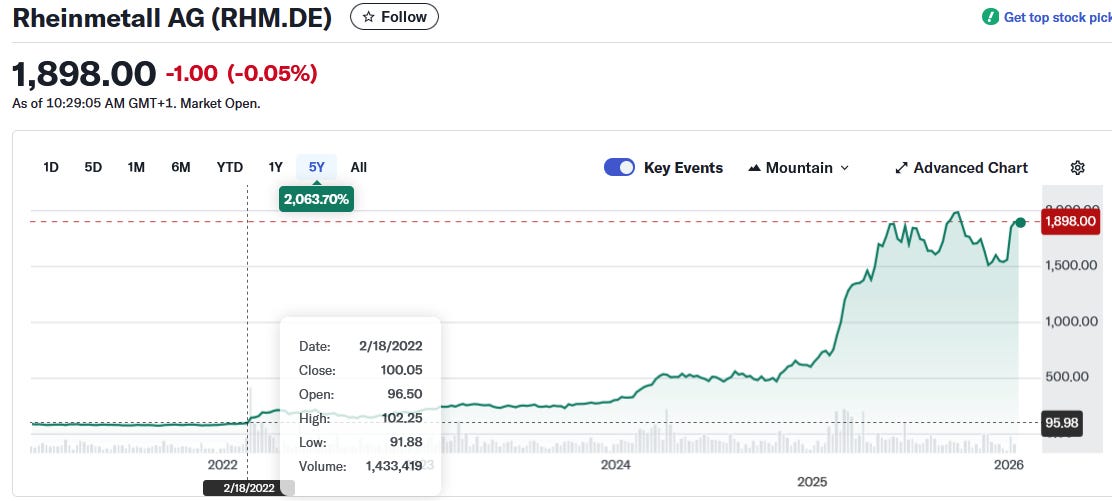Click the 2026 label on time axis
This screenshot has width=1112, height=501.
pos(1008,465)
